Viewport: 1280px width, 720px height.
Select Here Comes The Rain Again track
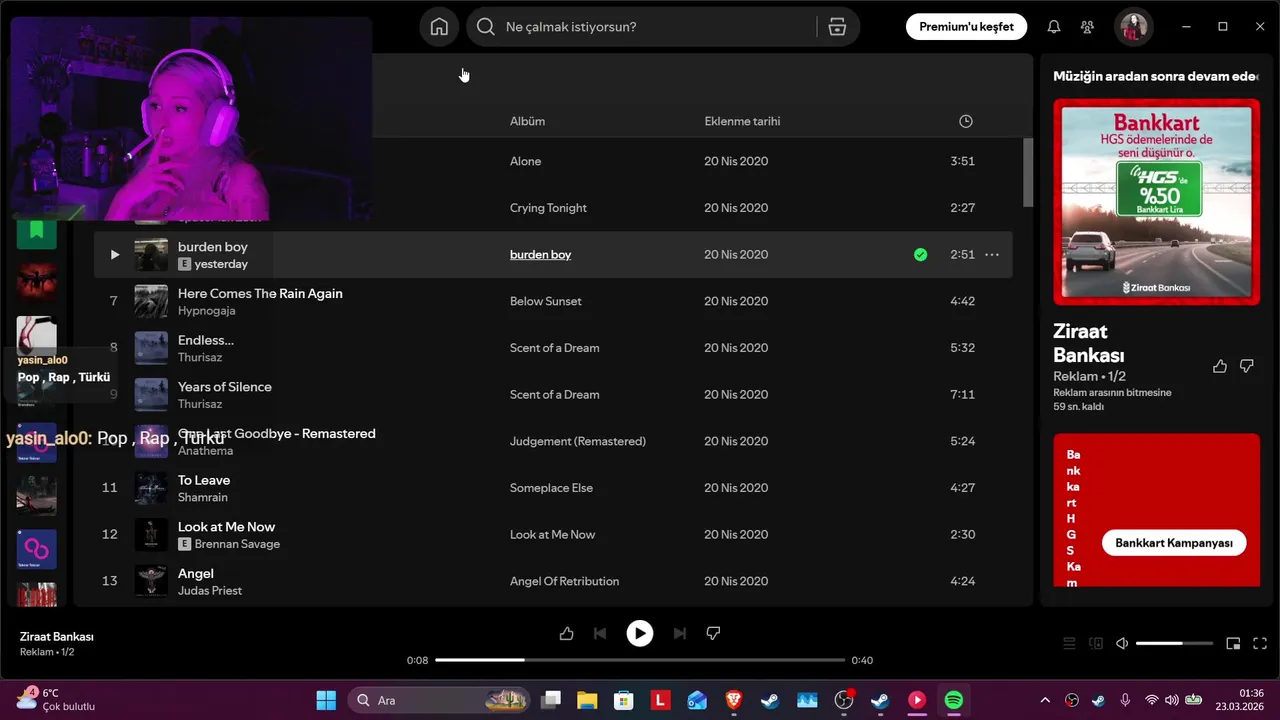click(260, 293)
